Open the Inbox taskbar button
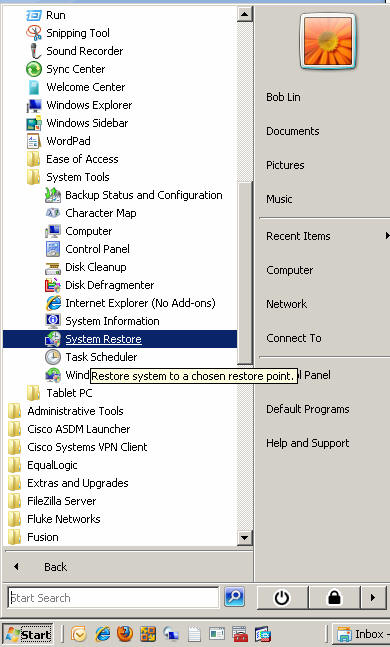Image resolution: width=390 pixels, height=647 pixels. tap(362, 634)
